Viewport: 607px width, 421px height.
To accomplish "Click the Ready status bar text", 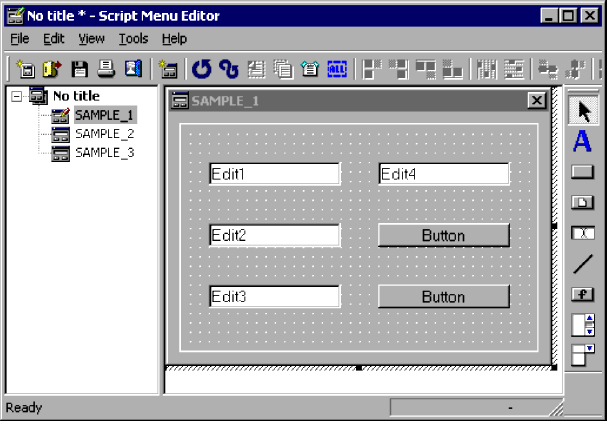I will [24, 407].
